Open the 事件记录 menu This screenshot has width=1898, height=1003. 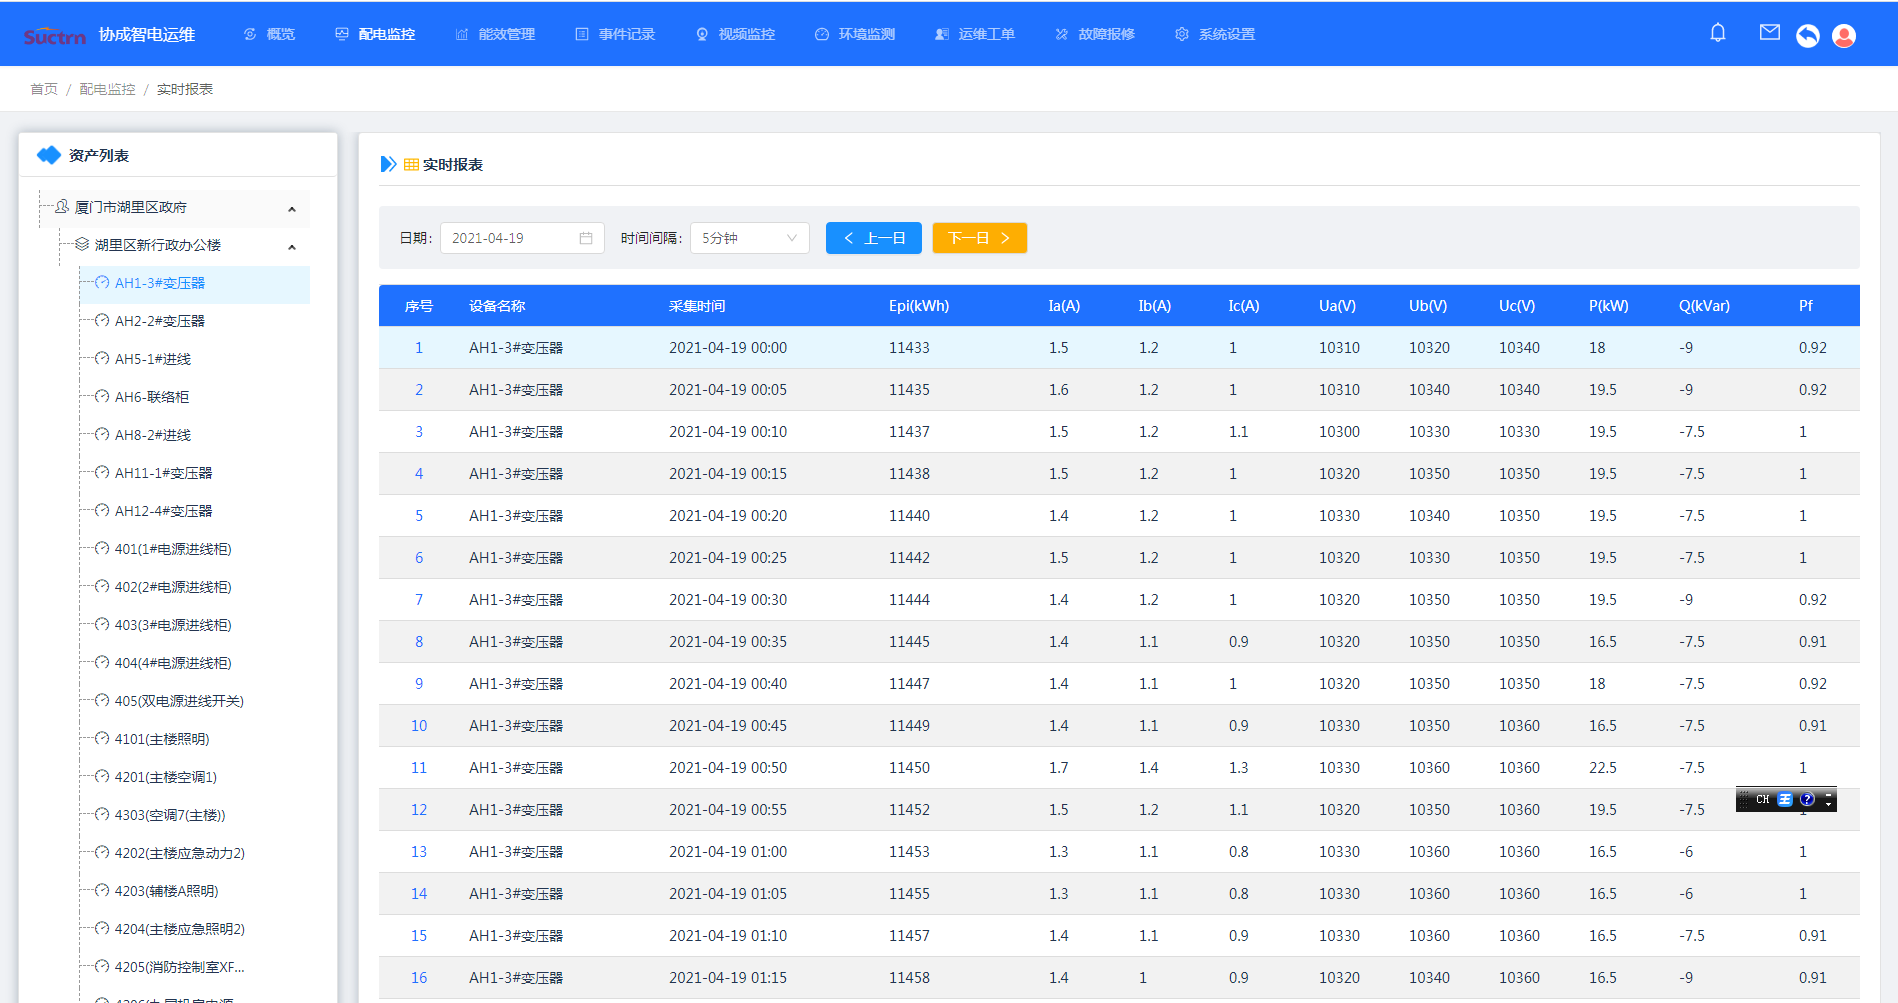pos(615,34)
